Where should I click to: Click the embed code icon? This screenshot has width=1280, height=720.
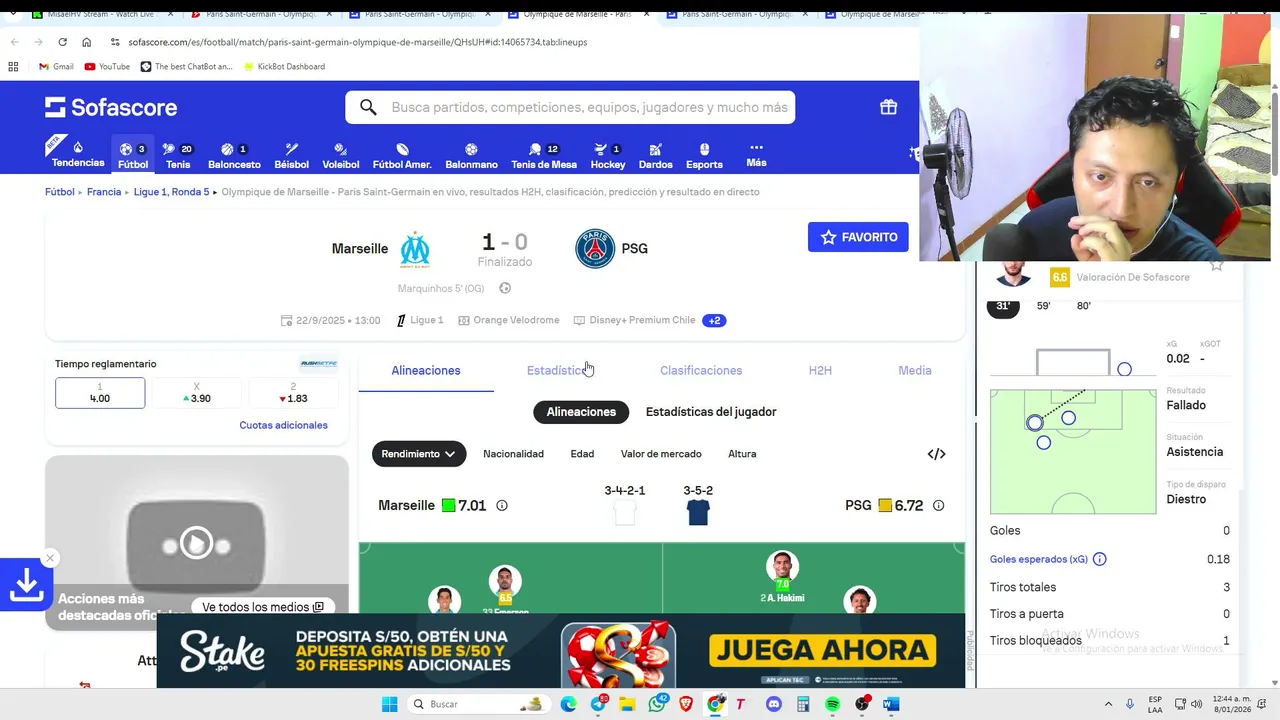[x=936, y=454]
